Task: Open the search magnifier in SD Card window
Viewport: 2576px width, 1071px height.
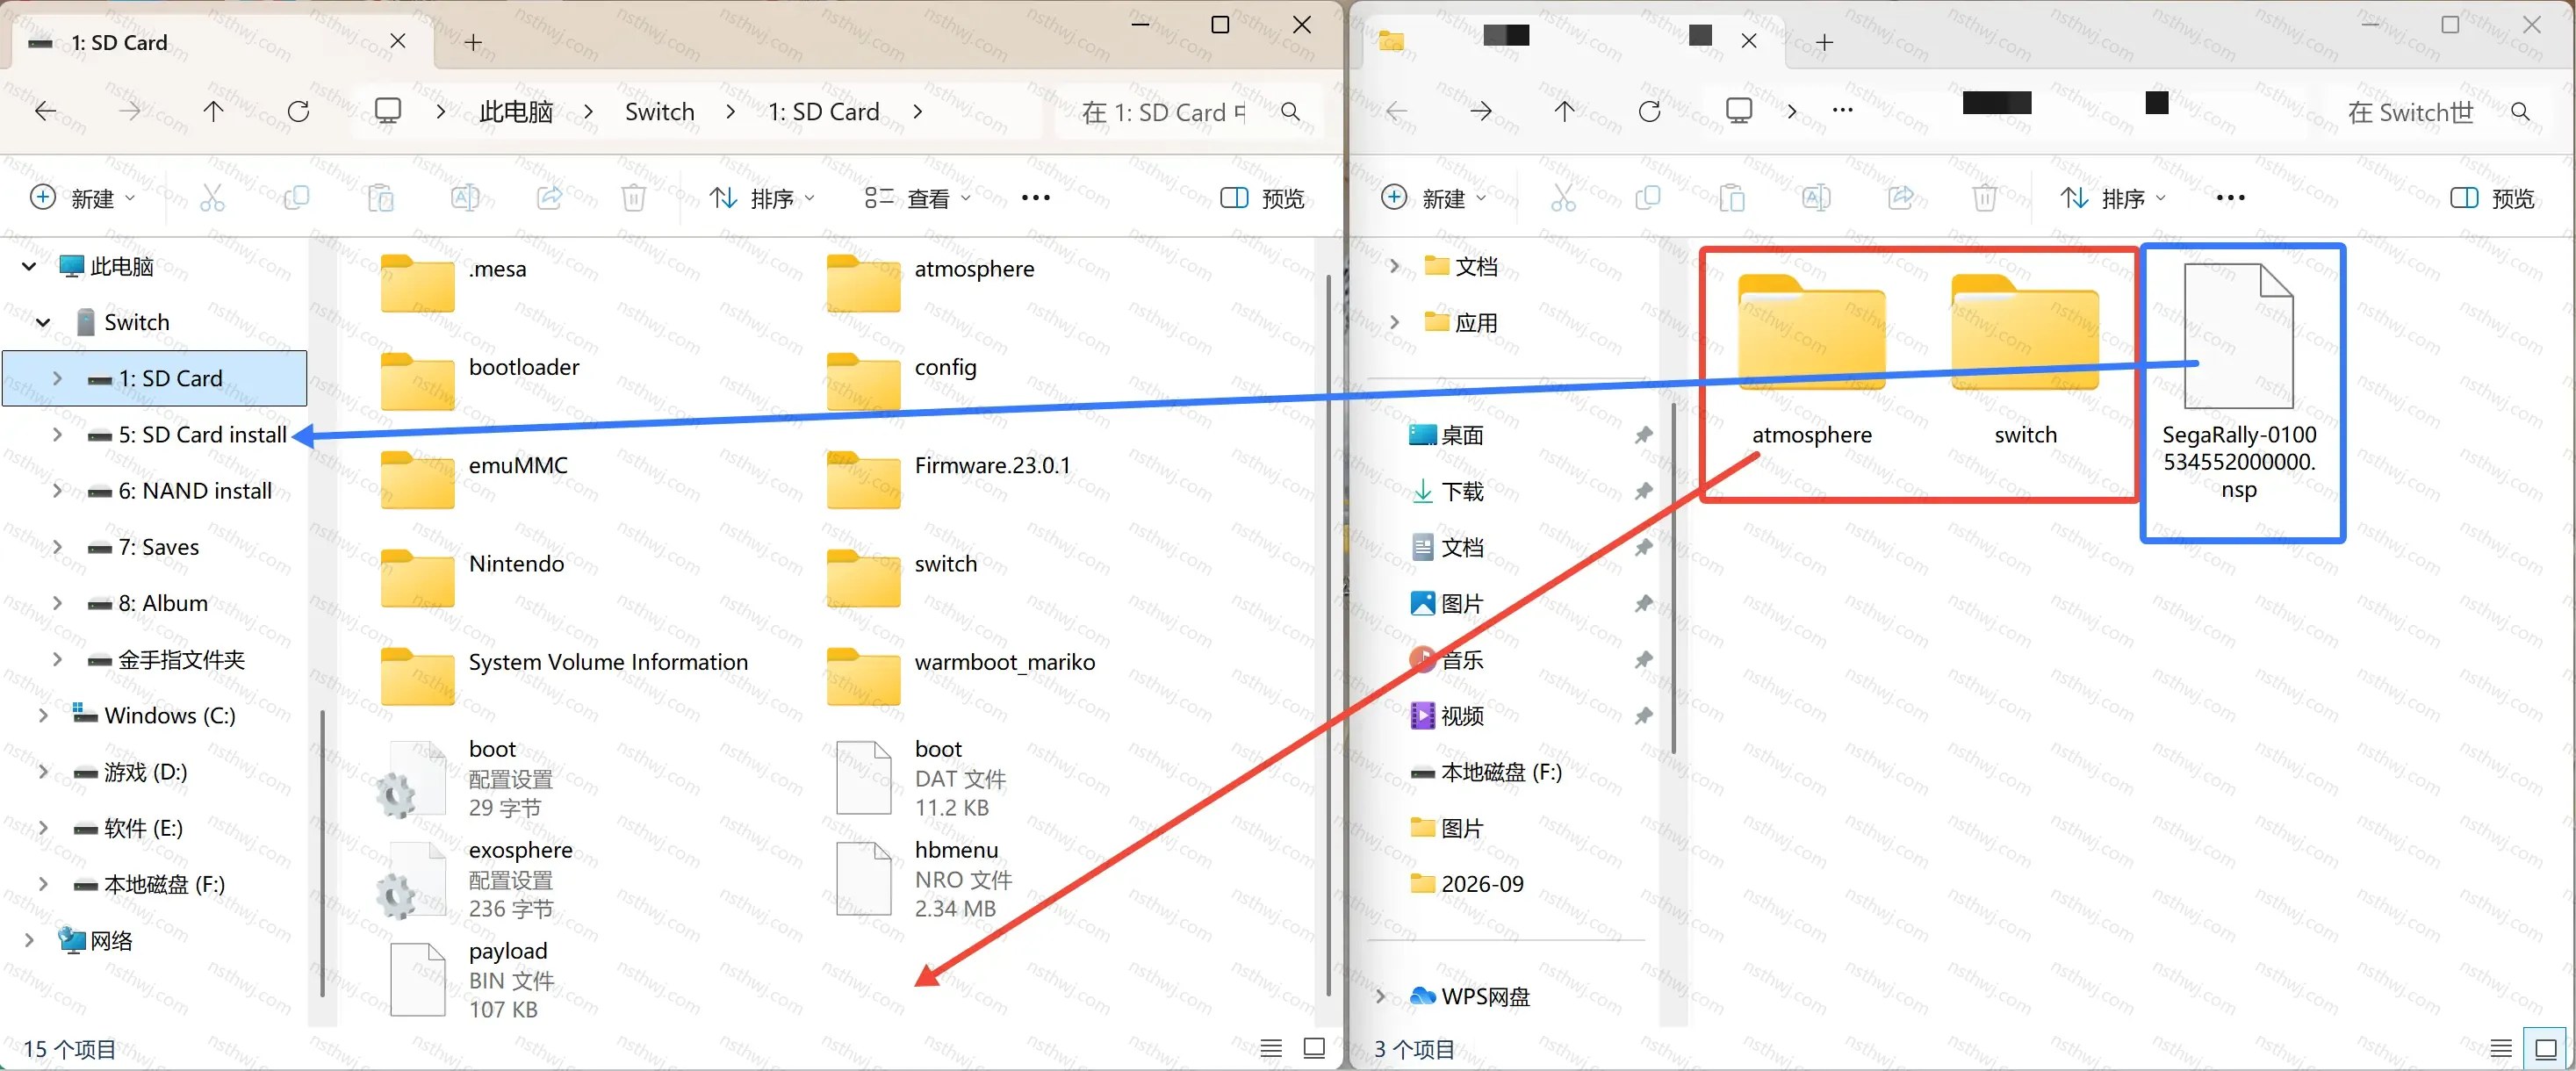Action: (1291, 112)
